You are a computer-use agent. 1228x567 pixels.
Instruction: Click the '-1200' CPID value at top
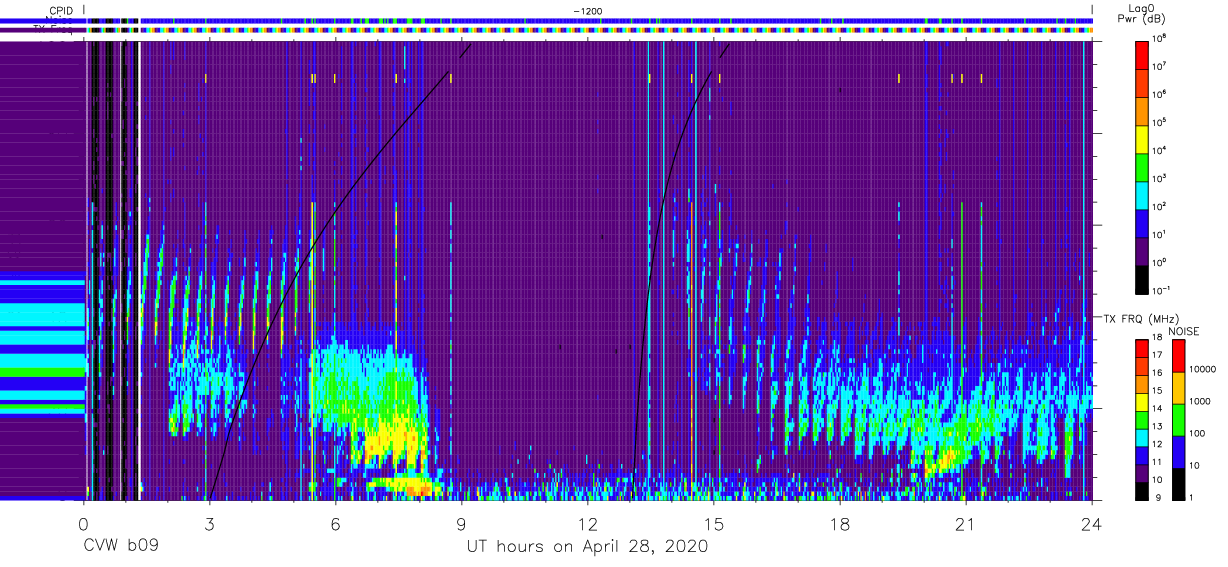point(587,10)
